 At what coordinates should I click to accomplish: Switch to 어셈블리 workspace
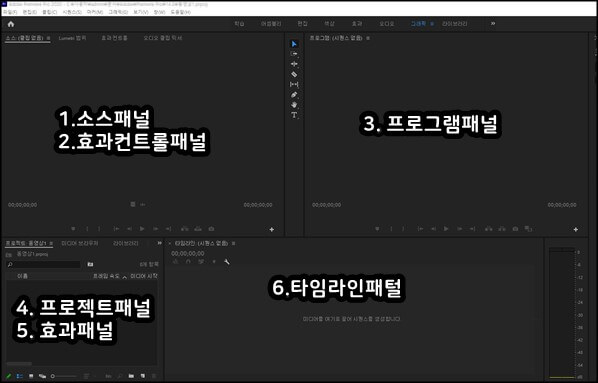pos(271,24)
